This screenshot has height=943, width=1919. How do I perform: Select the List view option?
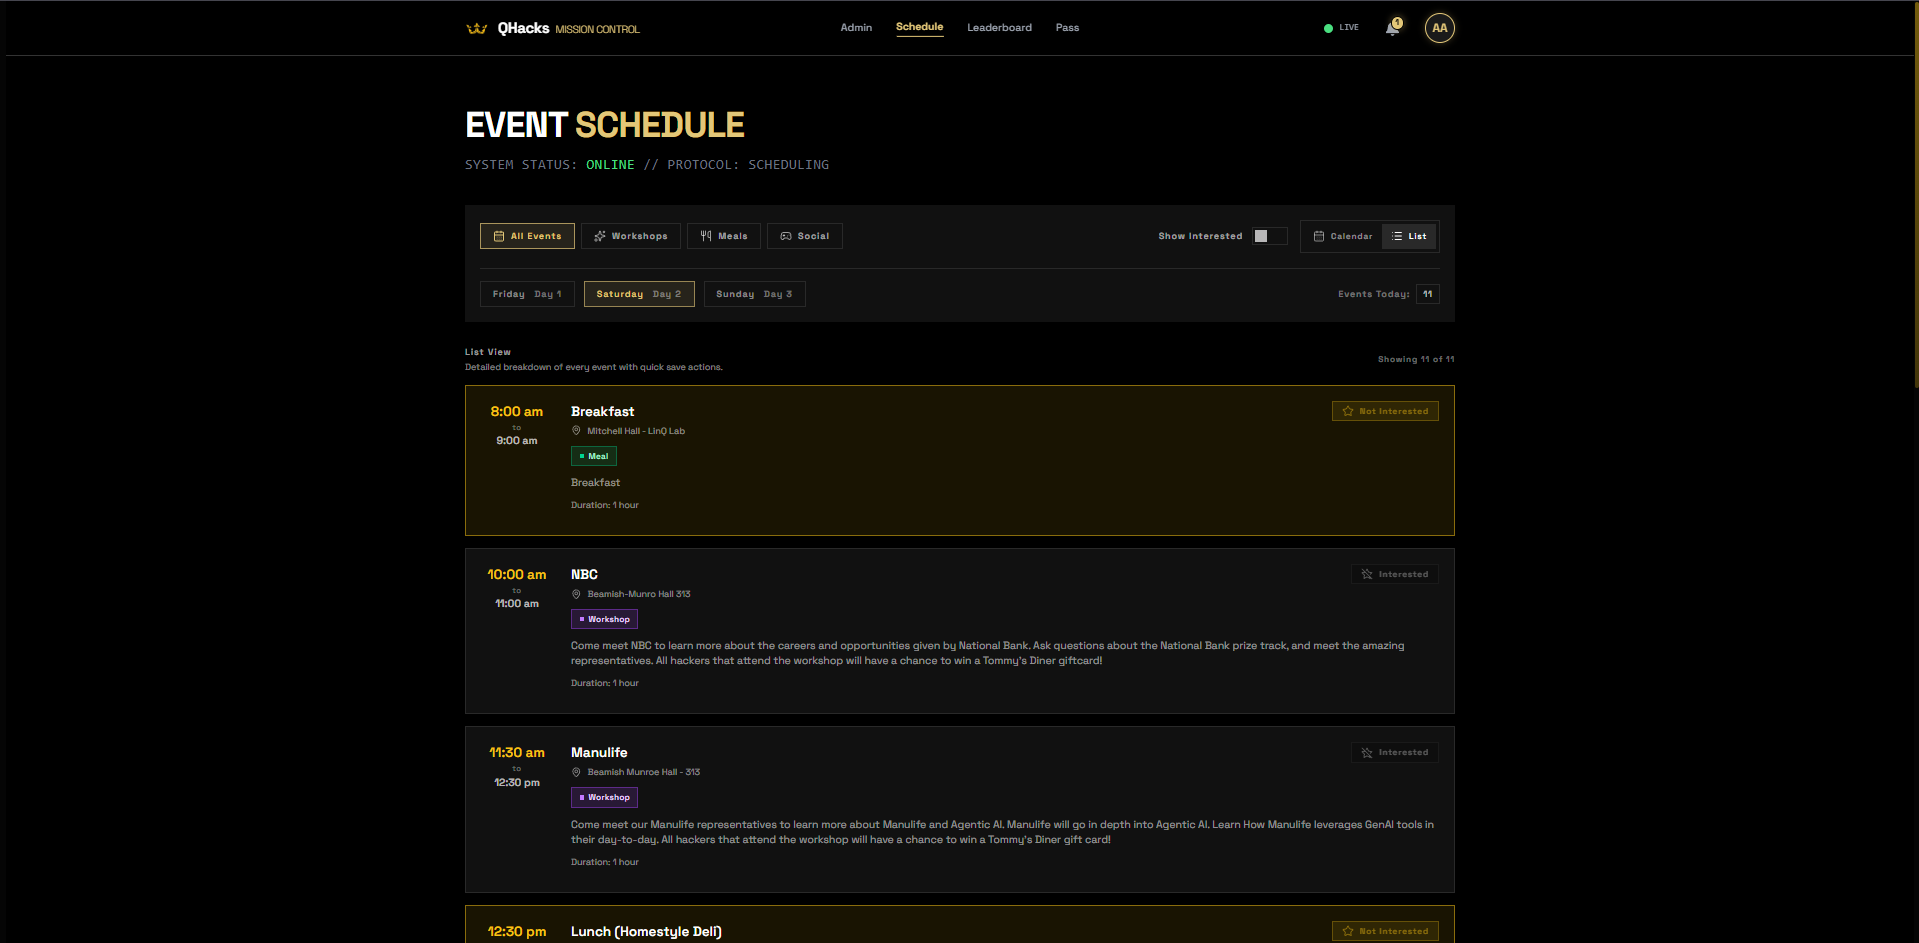(x=1409, y=236)
